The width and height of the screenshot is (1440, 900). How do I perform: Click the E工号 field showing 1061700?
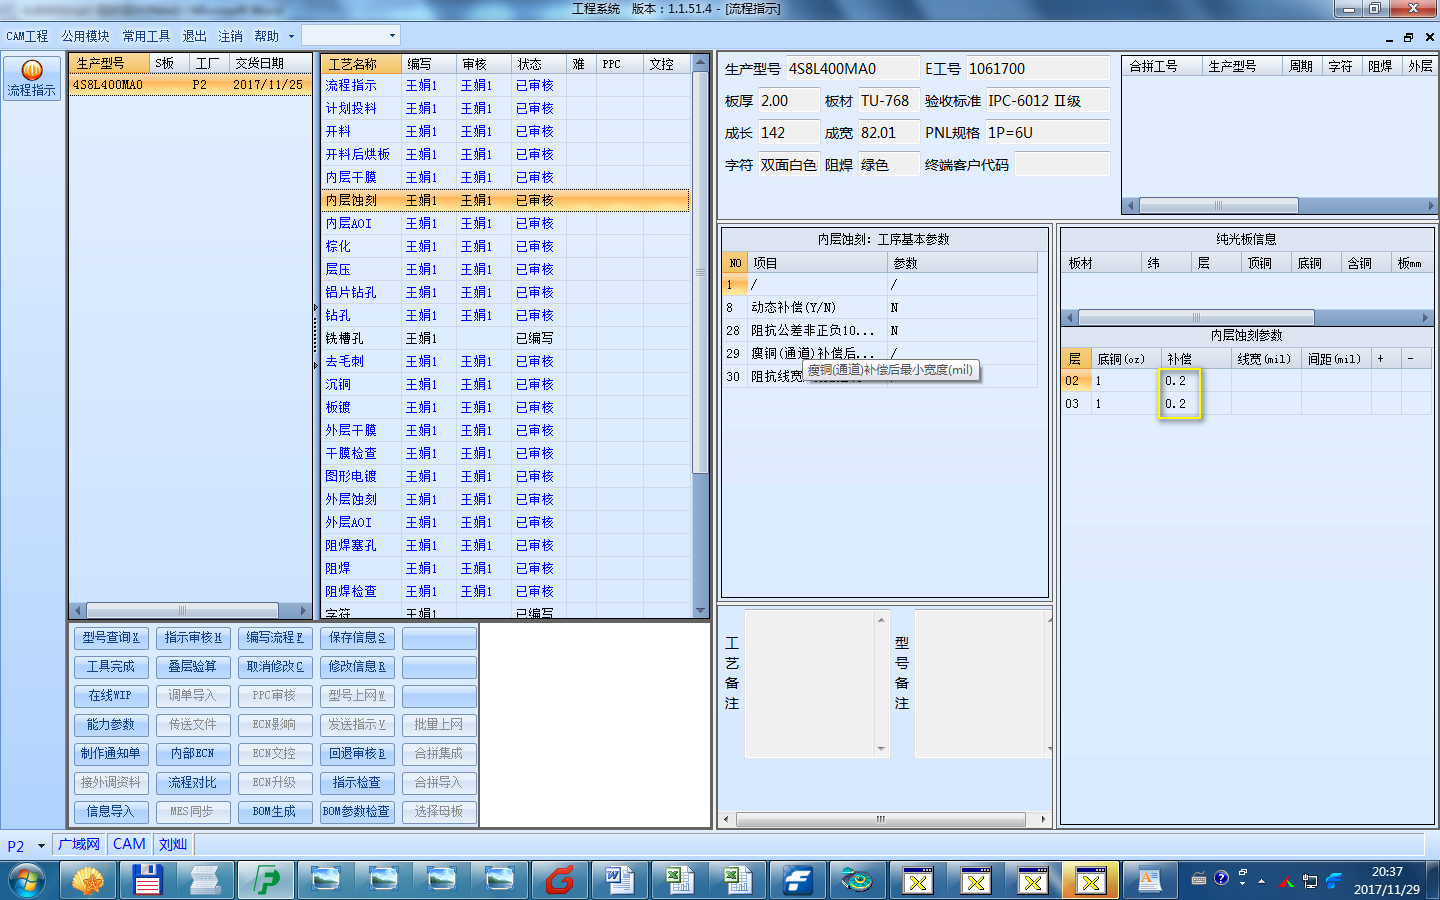point(1037,69)
